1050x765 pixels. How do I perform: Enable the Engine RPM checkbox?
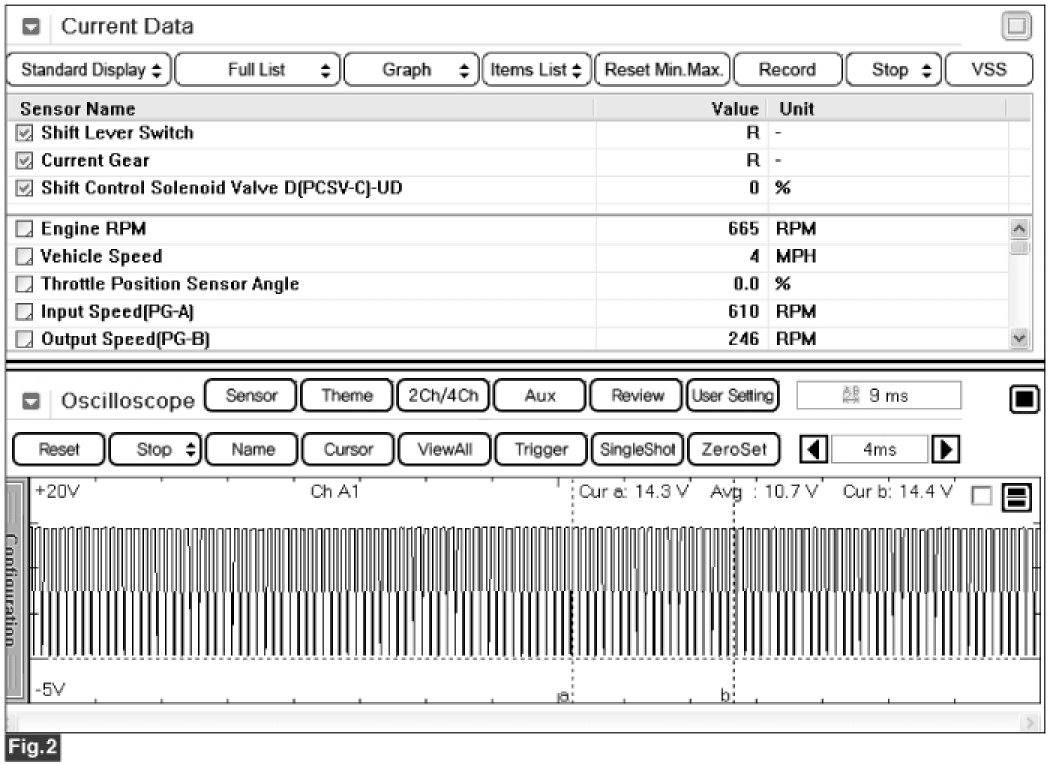tap(25, 229)
